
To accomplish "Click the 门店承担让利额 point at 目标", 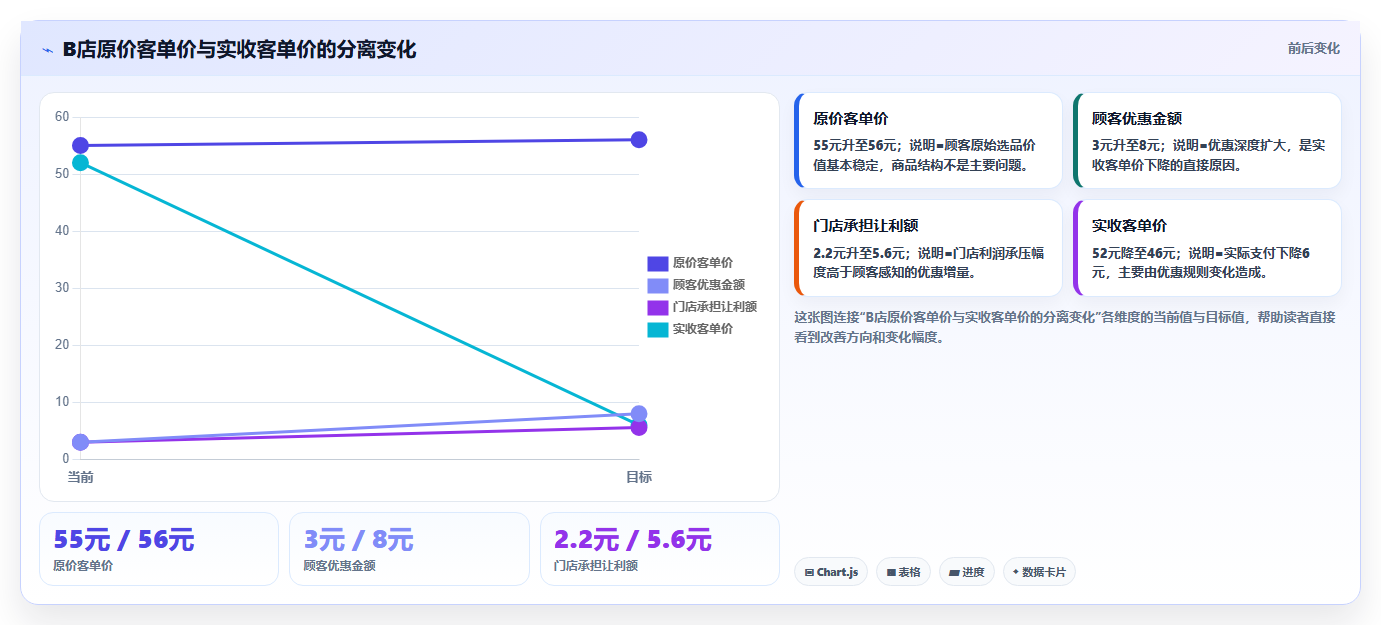I will pyautogui.click(x=639, y=428).
